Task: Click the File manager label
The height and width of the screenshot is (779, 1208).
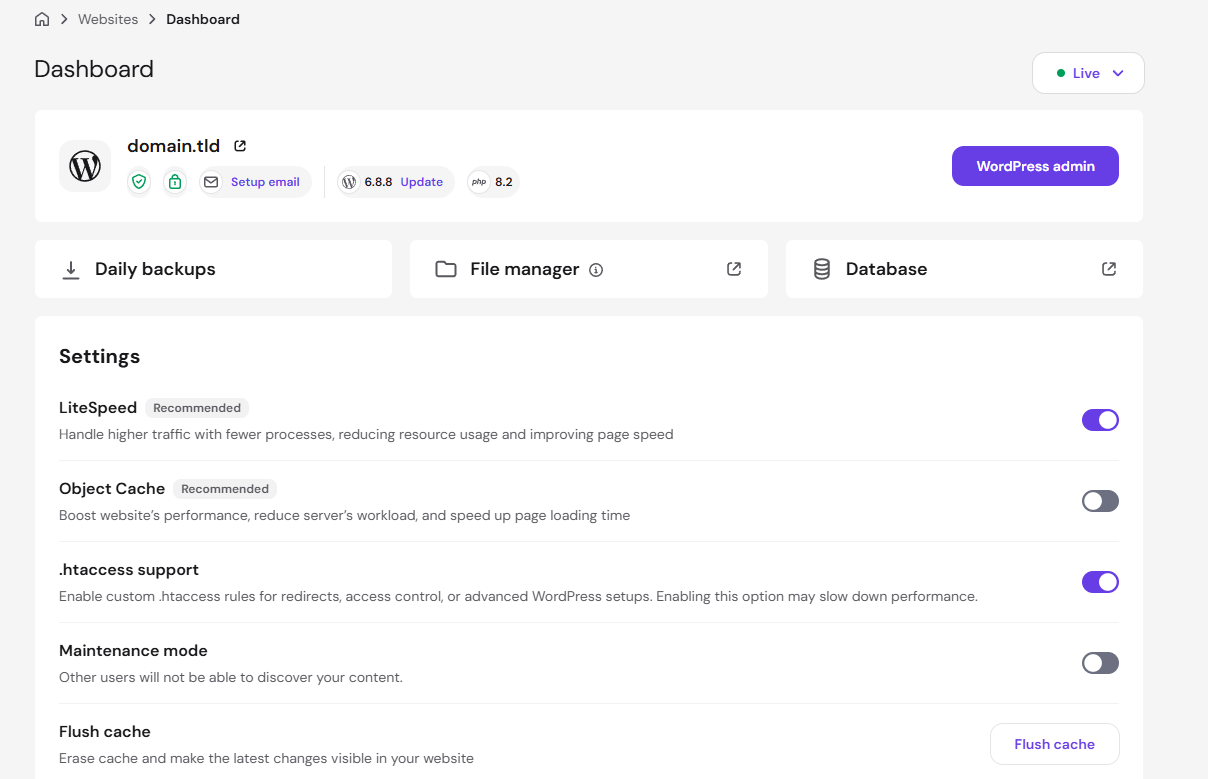Action: click(524, 269)
